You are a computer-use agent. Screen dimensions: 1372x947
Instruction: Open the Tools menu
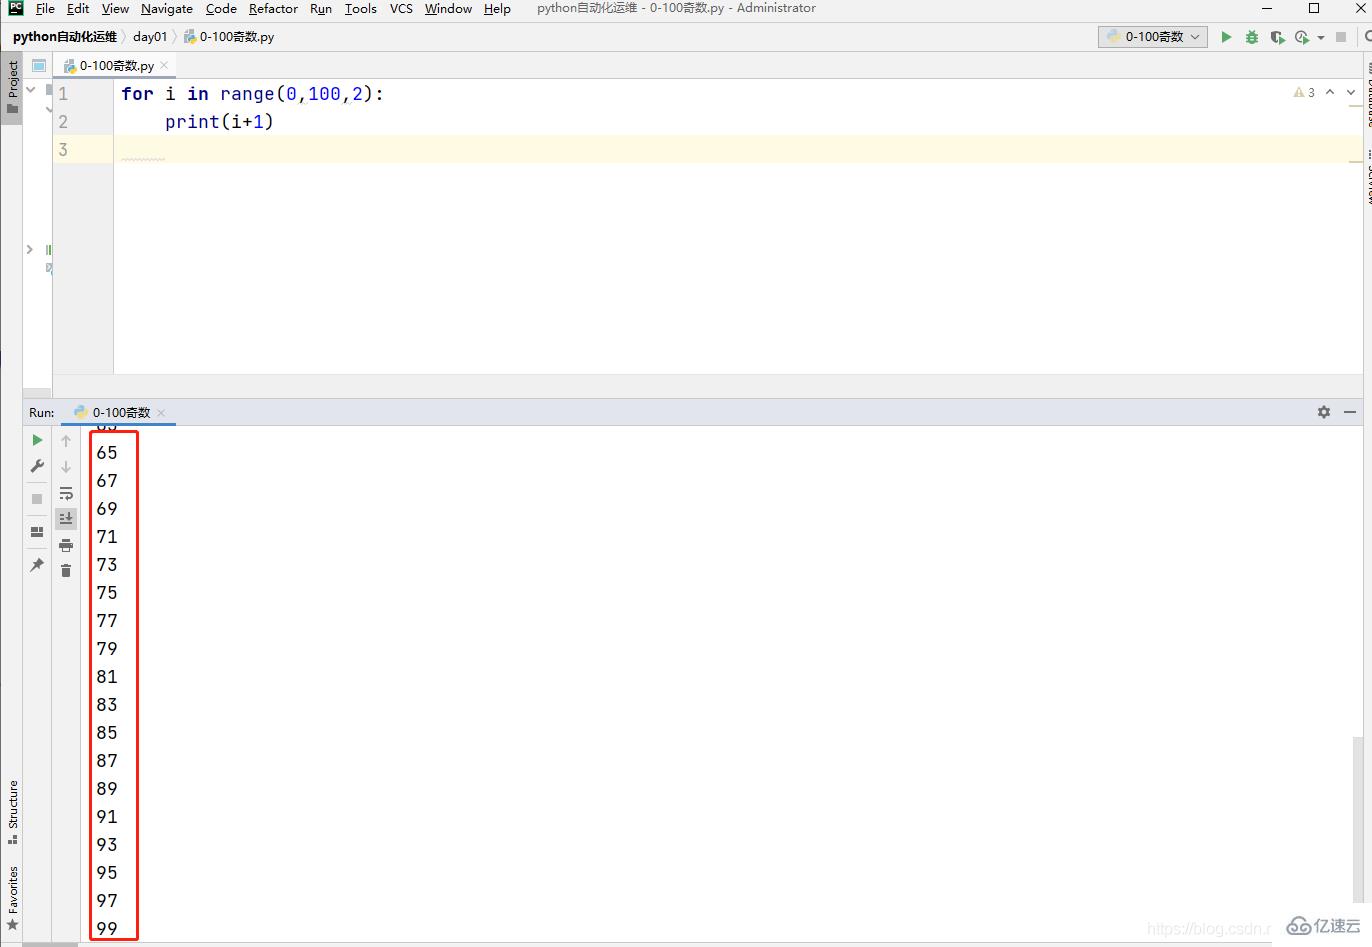click(x=361, y=9)
